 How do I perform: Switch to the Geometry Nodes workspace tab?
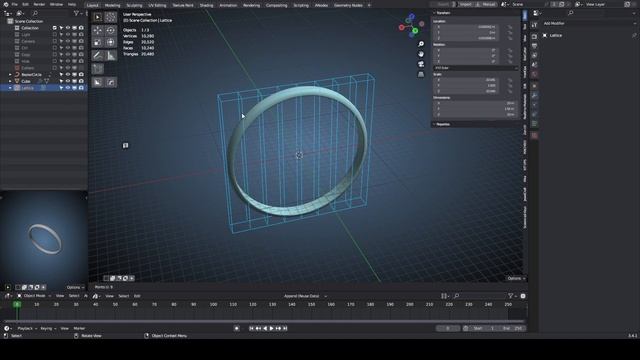[x=348, y=5]
